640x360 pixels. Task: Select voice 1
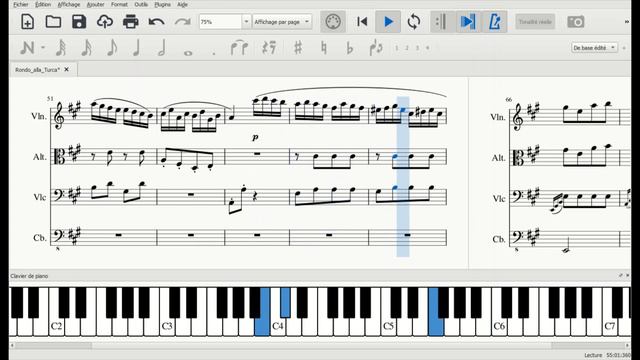[x=396, y=48]
